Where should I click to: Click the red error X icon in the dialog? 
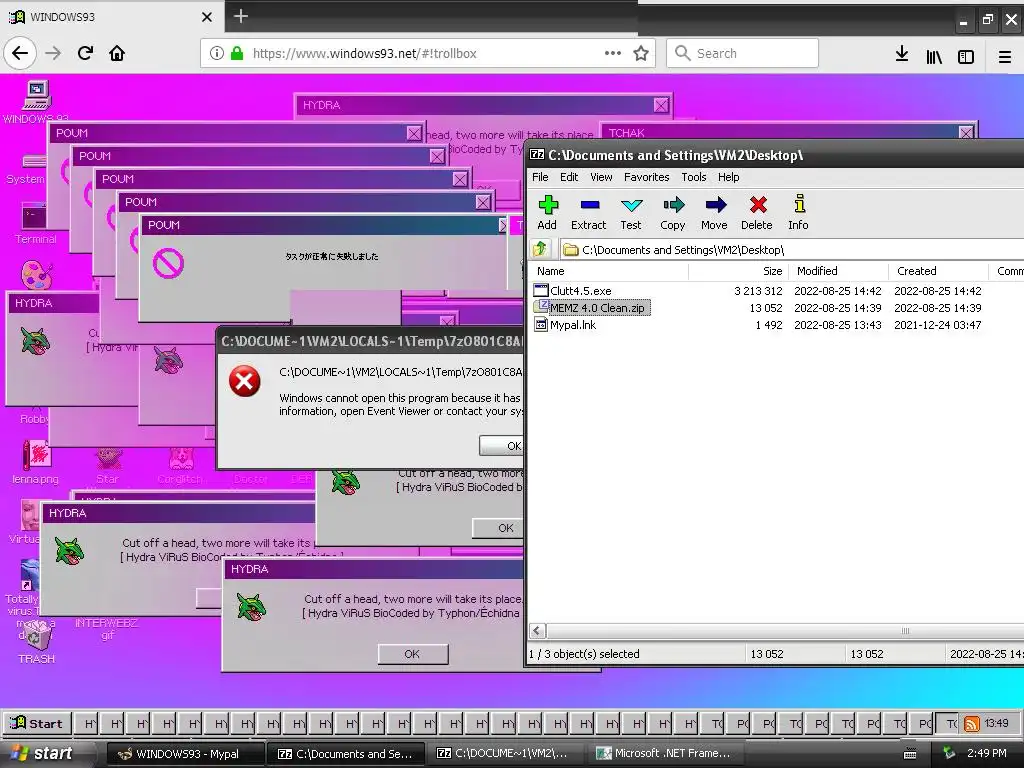(245, 381)
